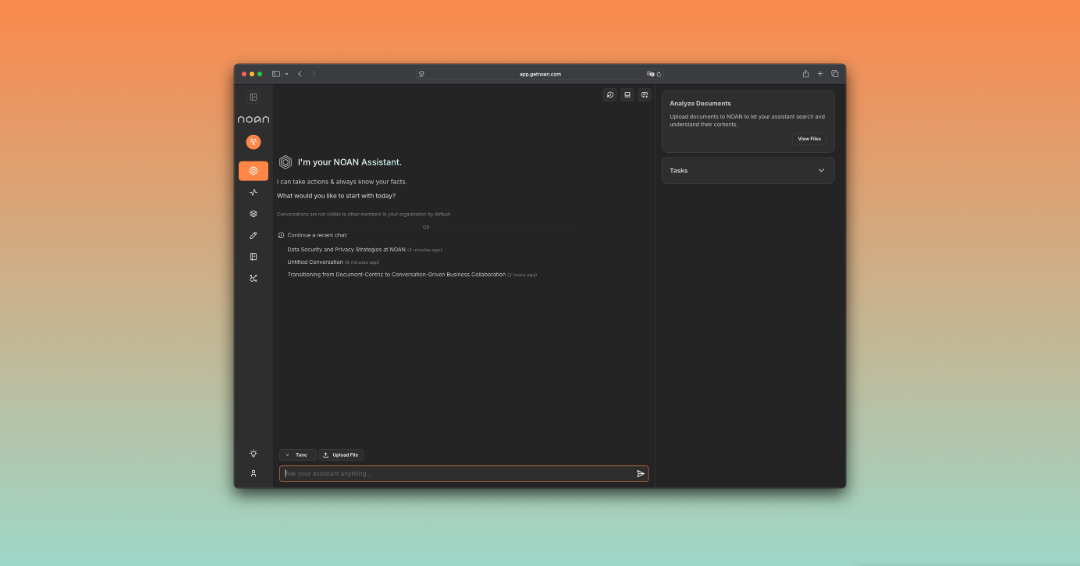This screenshot has width=1080, height=566.
Task: Click the Ask your assistant anything field
Action: pos(464,474)
